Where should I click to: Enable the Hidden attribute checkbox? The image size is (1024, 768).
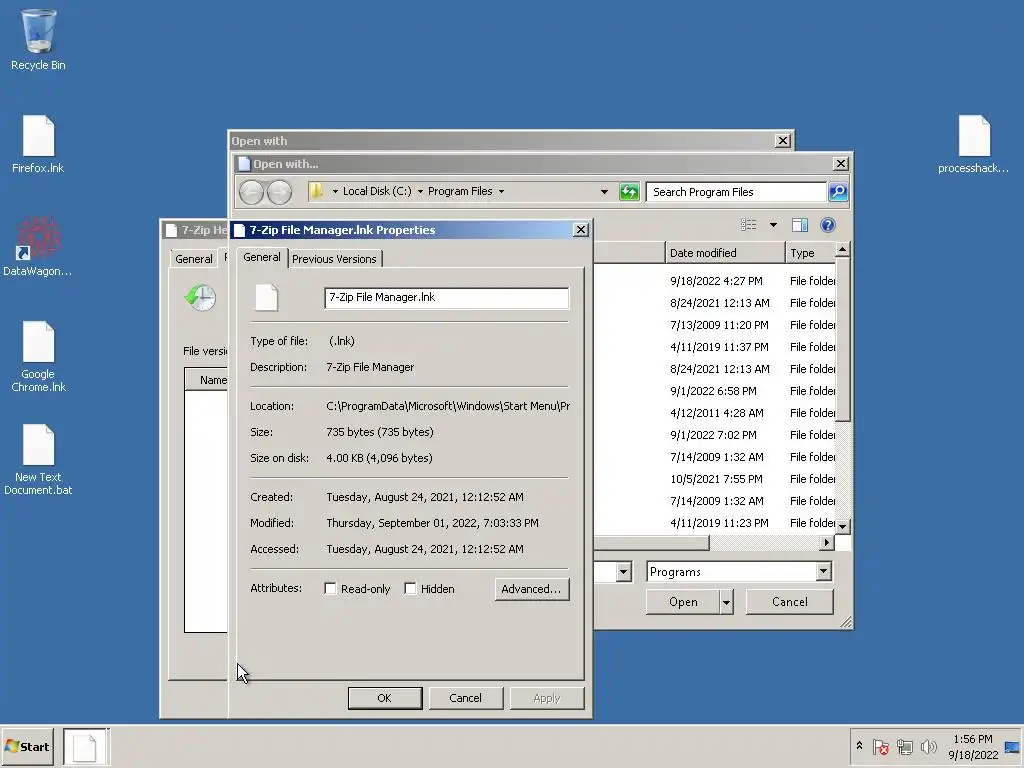[410, 589]
